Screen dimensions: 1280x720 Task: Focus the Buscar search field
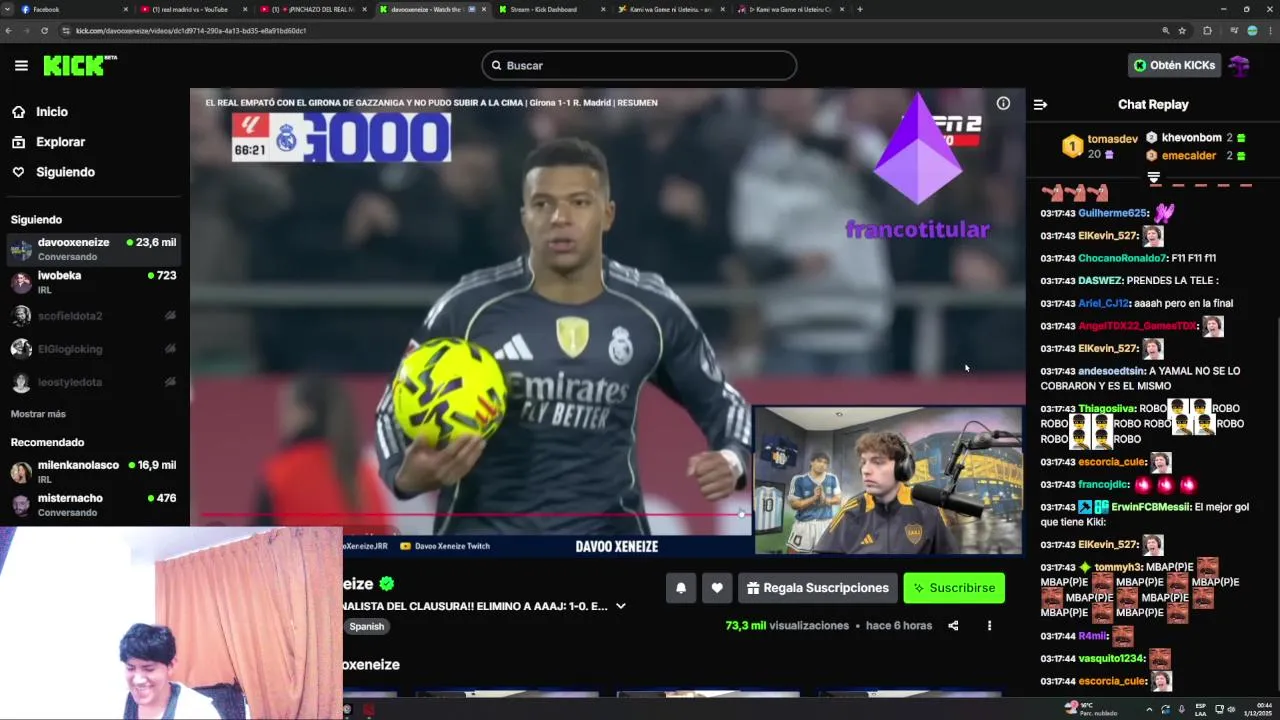[639, 65]
